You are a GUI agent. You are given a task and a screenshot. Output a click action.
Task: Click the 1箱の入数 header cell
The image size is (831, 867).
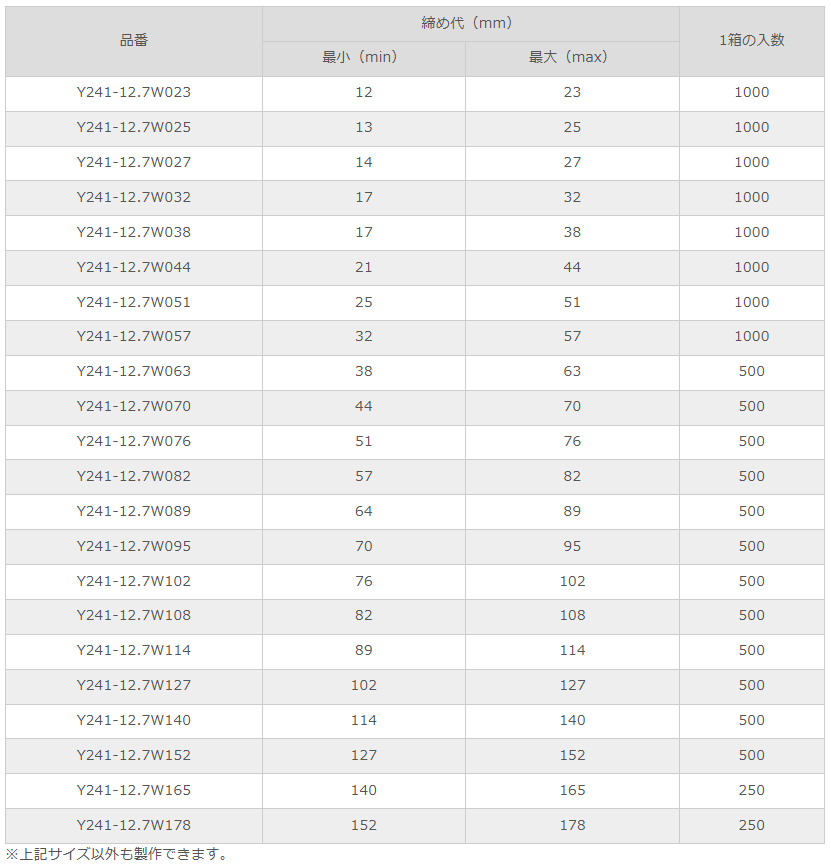tap(752, 40)
